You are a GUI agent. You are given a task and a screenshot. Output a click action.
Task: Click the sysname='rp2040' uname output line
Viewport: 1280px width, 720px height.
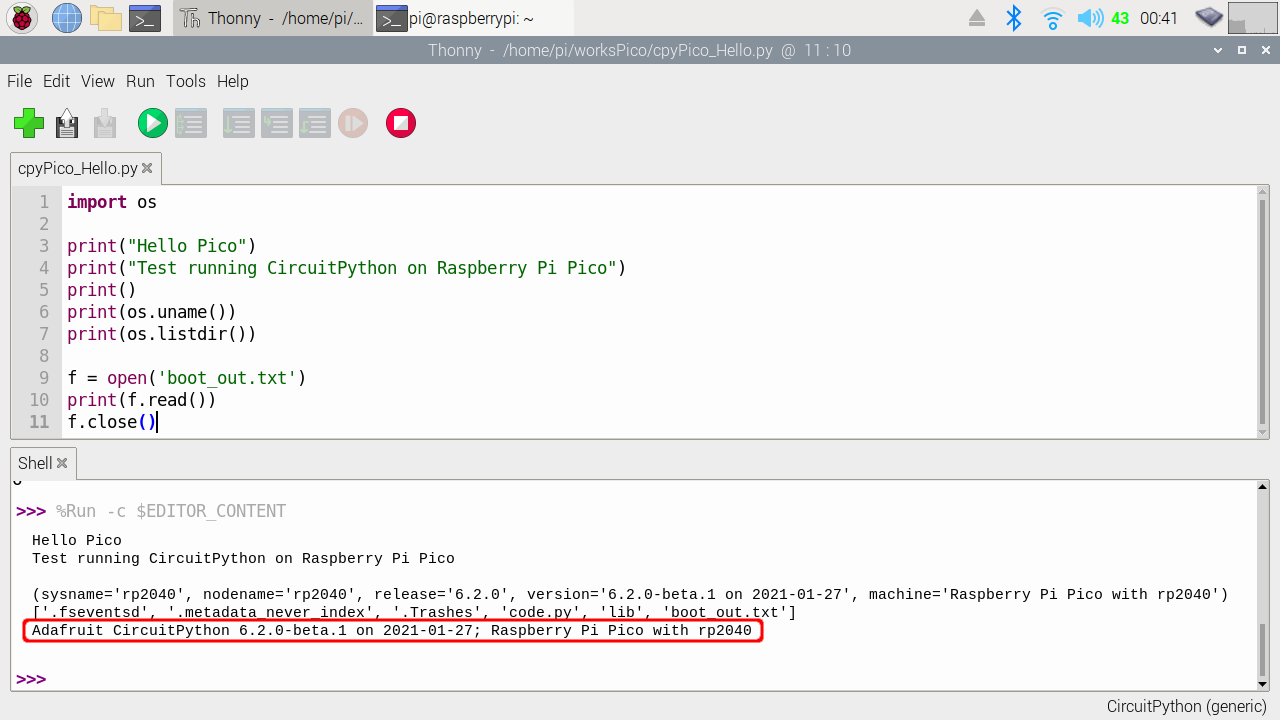[630, 594]
